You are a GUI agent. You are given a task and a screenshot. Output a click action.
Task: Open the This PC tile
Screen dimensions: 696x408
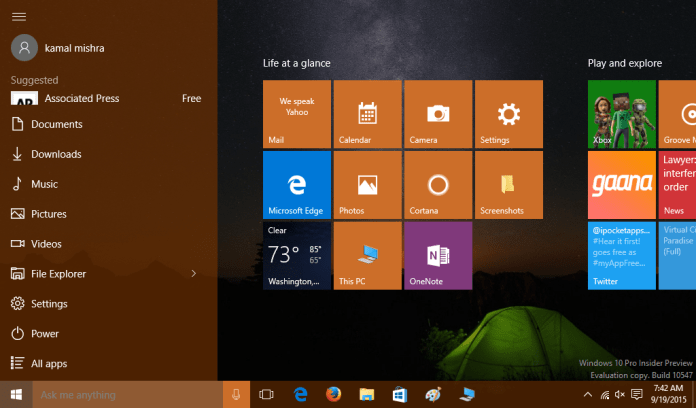(x=368, y=256)
